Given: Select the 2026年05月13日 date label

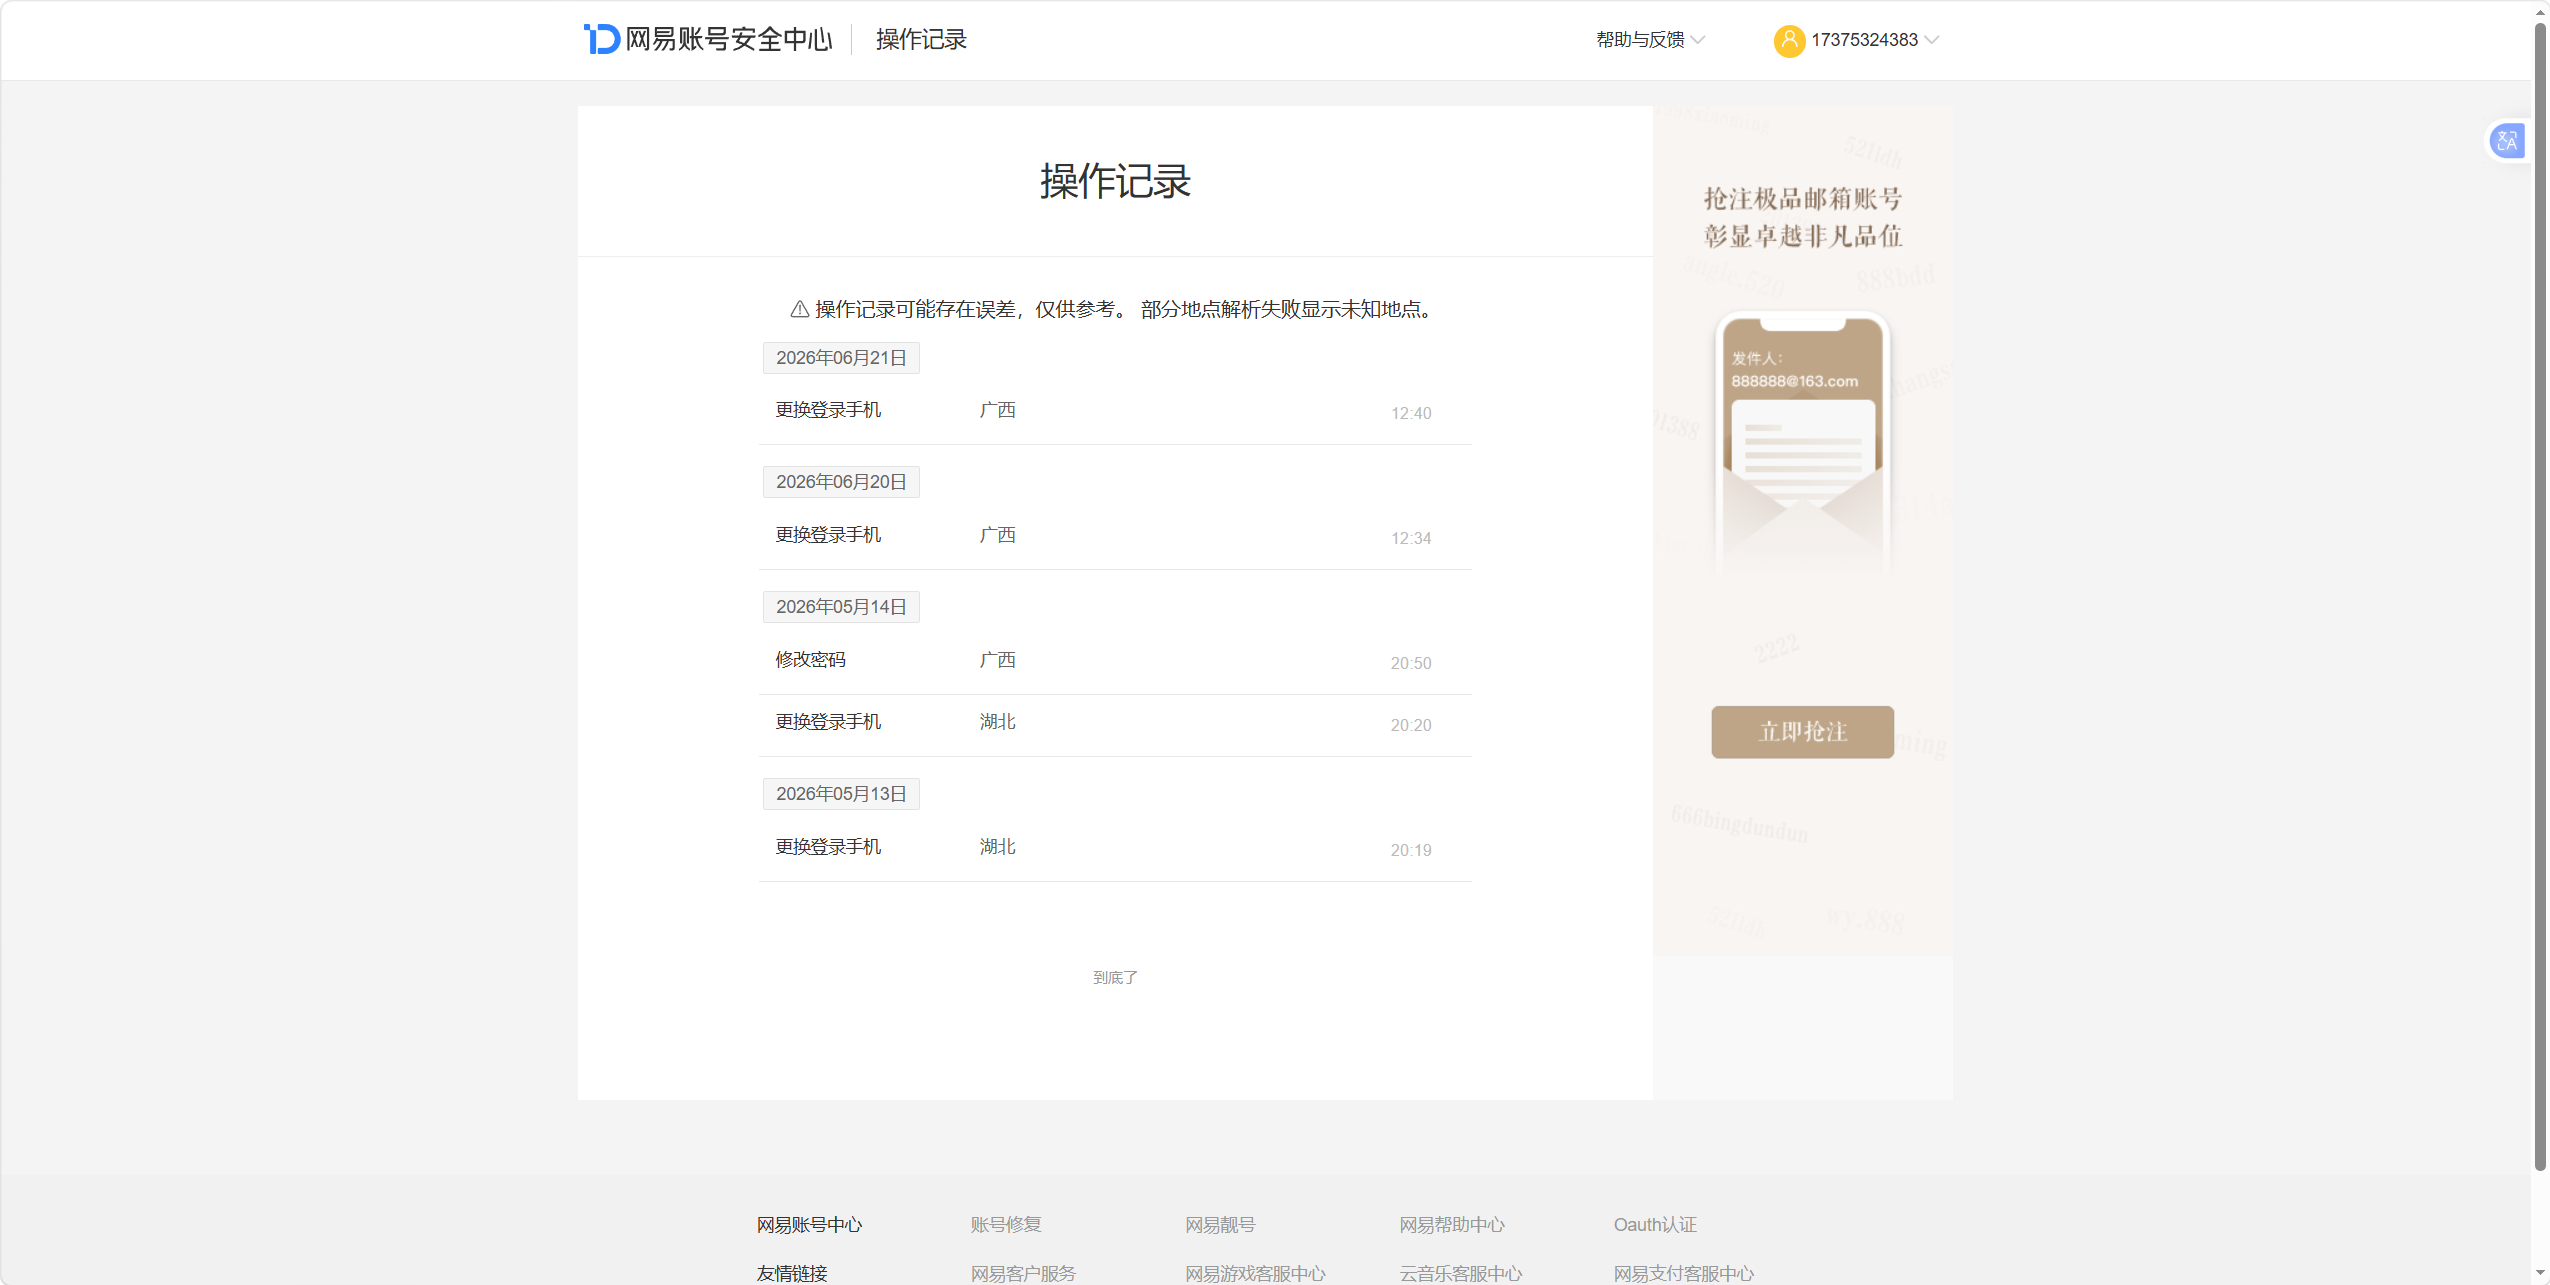Looking at the screenshot, I should 841,794.
